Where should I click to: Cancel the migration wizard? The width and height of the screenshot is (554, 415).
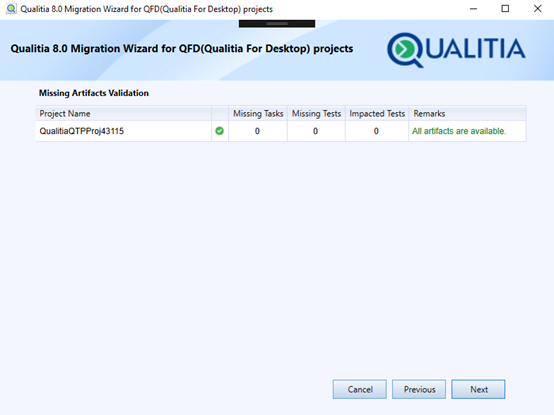click(x=360, y=389)
